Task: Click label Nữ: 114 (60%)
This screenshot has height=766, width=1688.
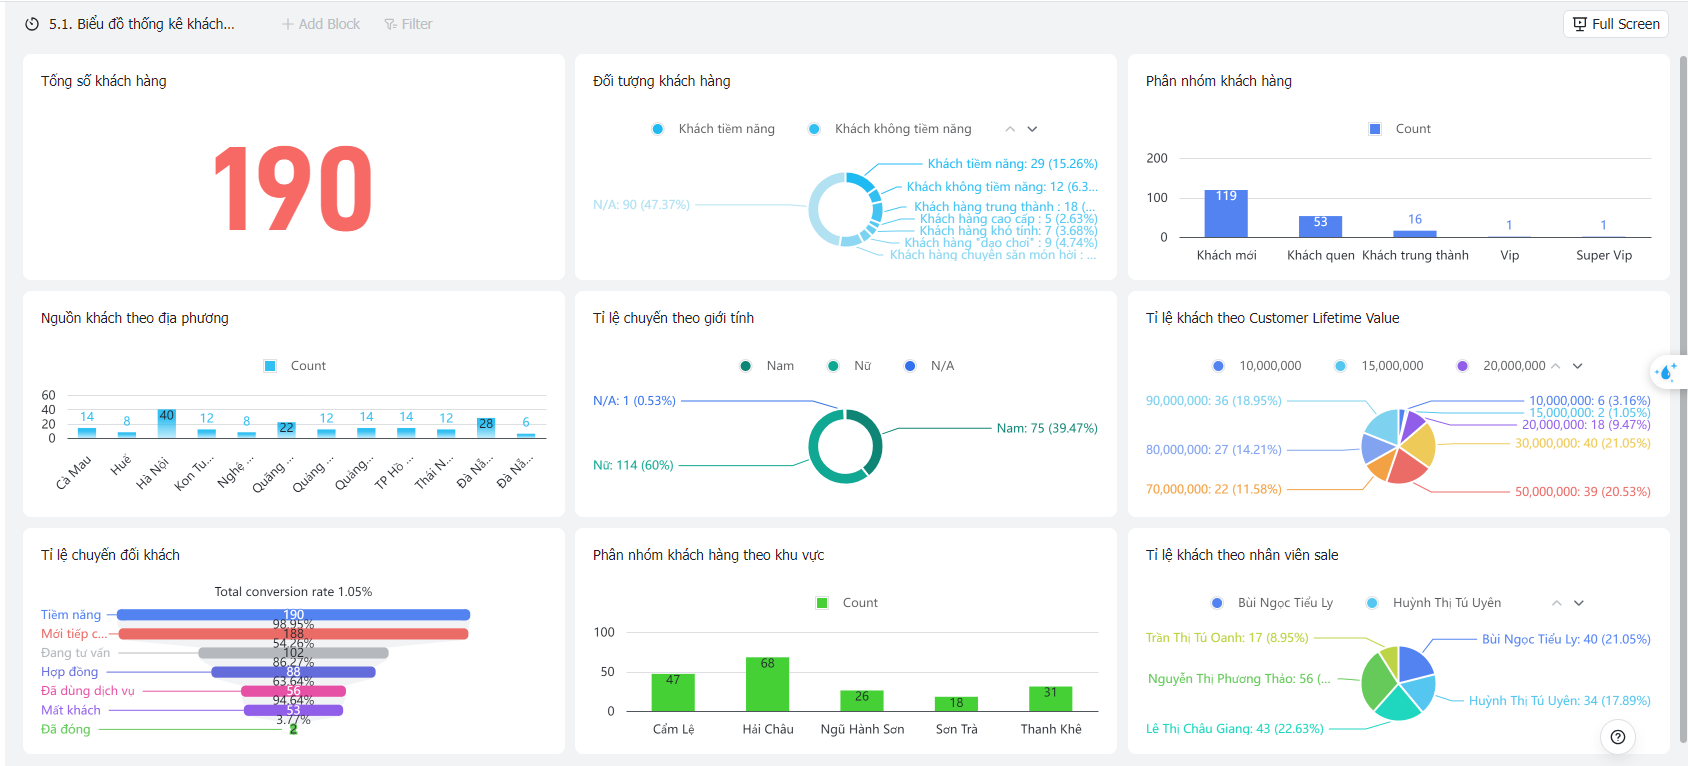Action: [x=633, y=465]
